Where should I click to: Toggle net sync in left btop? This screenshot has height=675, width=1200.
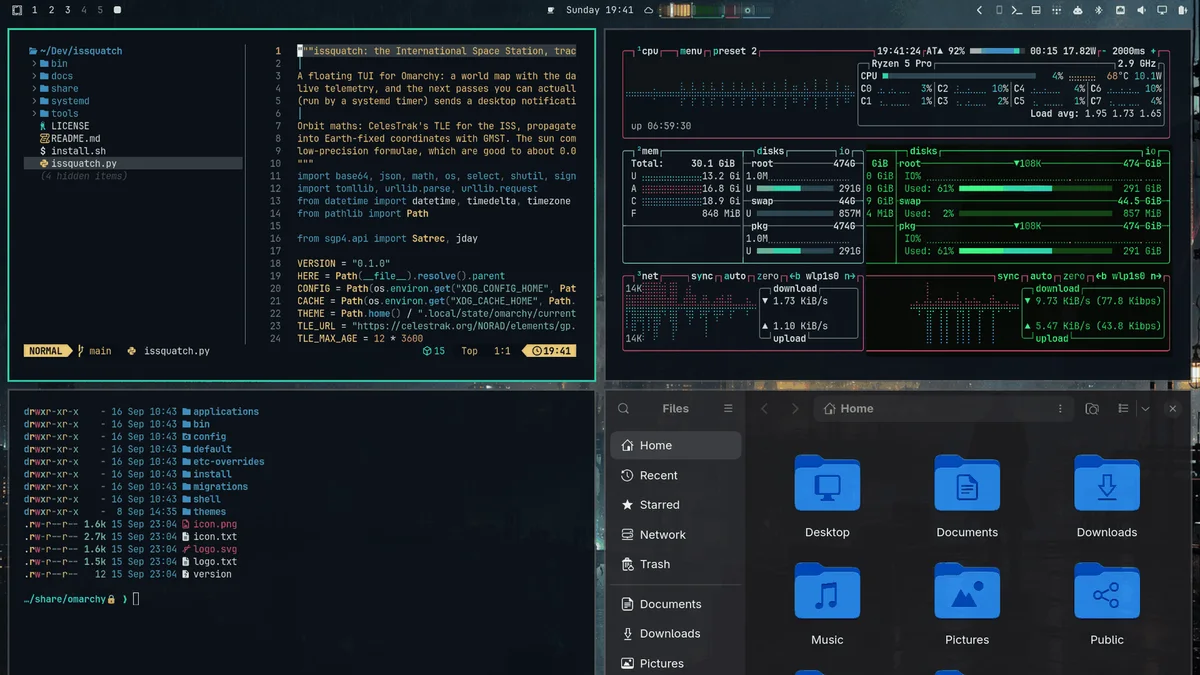[702, 276]
